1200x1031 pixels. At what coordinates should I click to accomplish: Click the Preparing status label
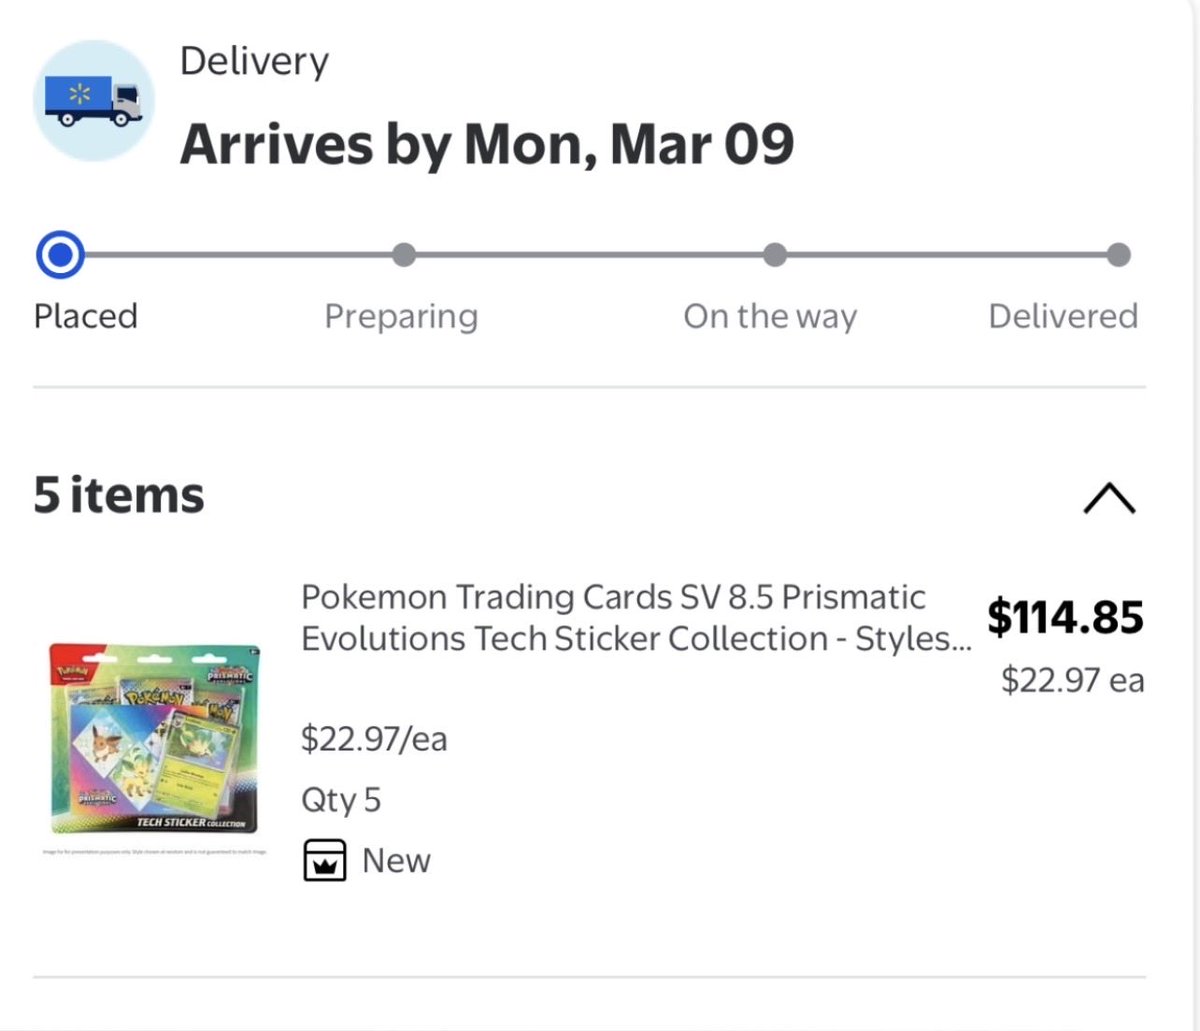pyautogui.click(x=401, y=317)
